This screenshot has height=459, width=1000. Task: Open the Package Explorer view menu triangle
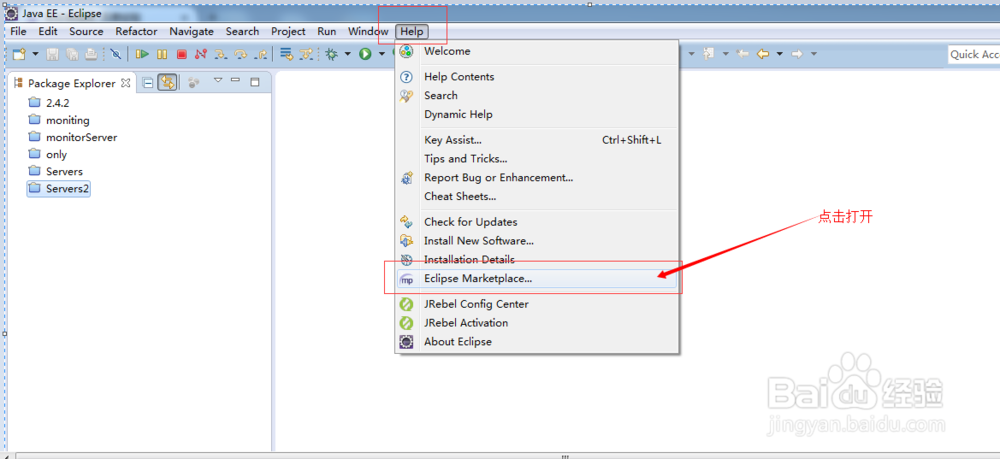tap(217, 81)
